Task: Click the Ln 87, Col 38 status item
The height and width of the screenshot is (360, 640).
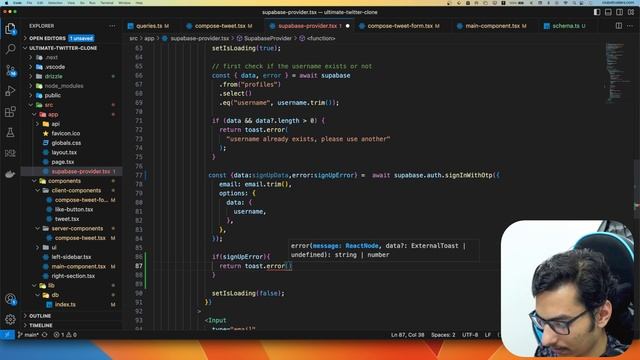Action: [407, 335]
